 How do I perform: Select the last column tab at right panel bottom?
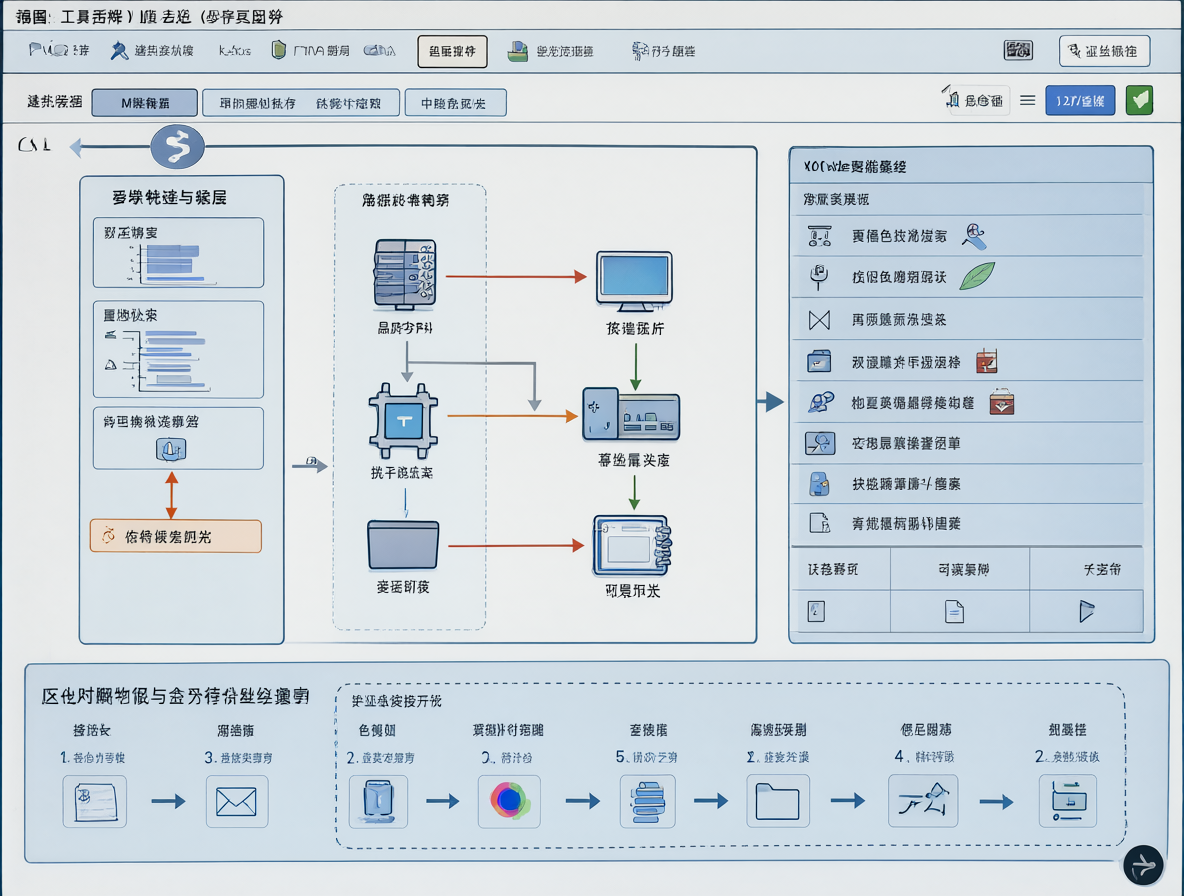point(1086,569)
